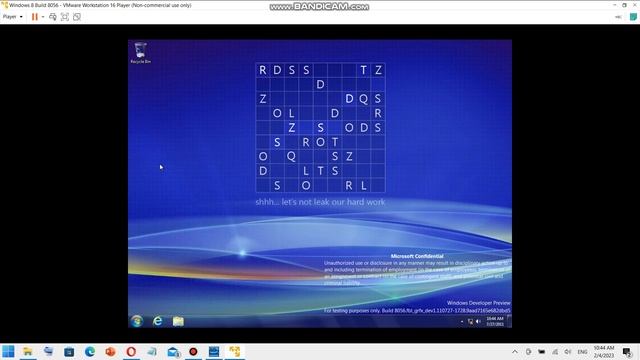The width and height of the screenshot is (640, 360).
Task: Click the Q cell between D and S
Action: (363, 99)
